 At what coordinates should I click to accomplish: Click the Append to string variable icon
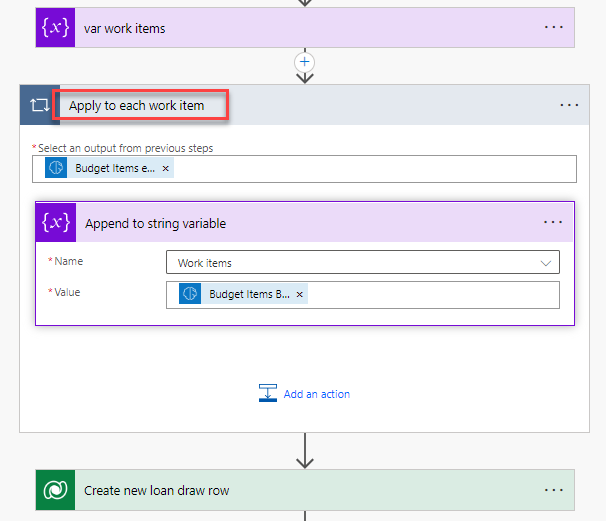(56, 223)
